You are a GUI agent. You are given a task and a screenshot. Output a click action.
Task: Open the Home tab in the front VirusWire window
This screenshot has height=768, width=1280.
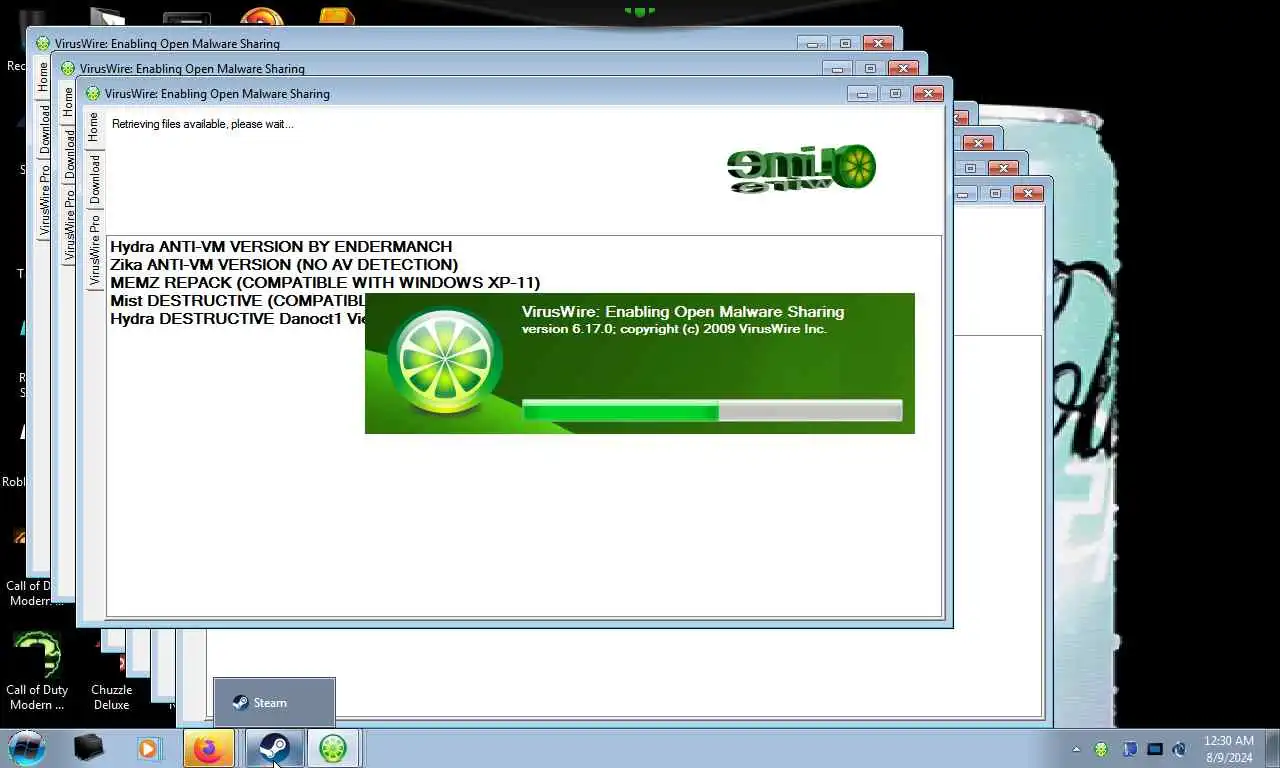point(93,126)
